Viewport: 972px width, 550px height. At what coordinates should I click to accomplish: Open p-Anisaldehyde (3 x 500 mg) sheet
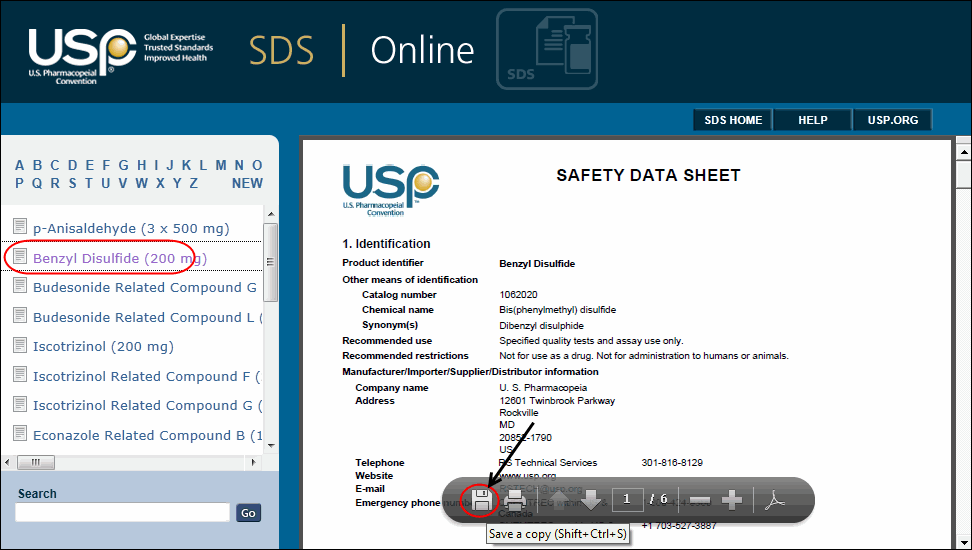pyautogui.click(x=131, y=228)
